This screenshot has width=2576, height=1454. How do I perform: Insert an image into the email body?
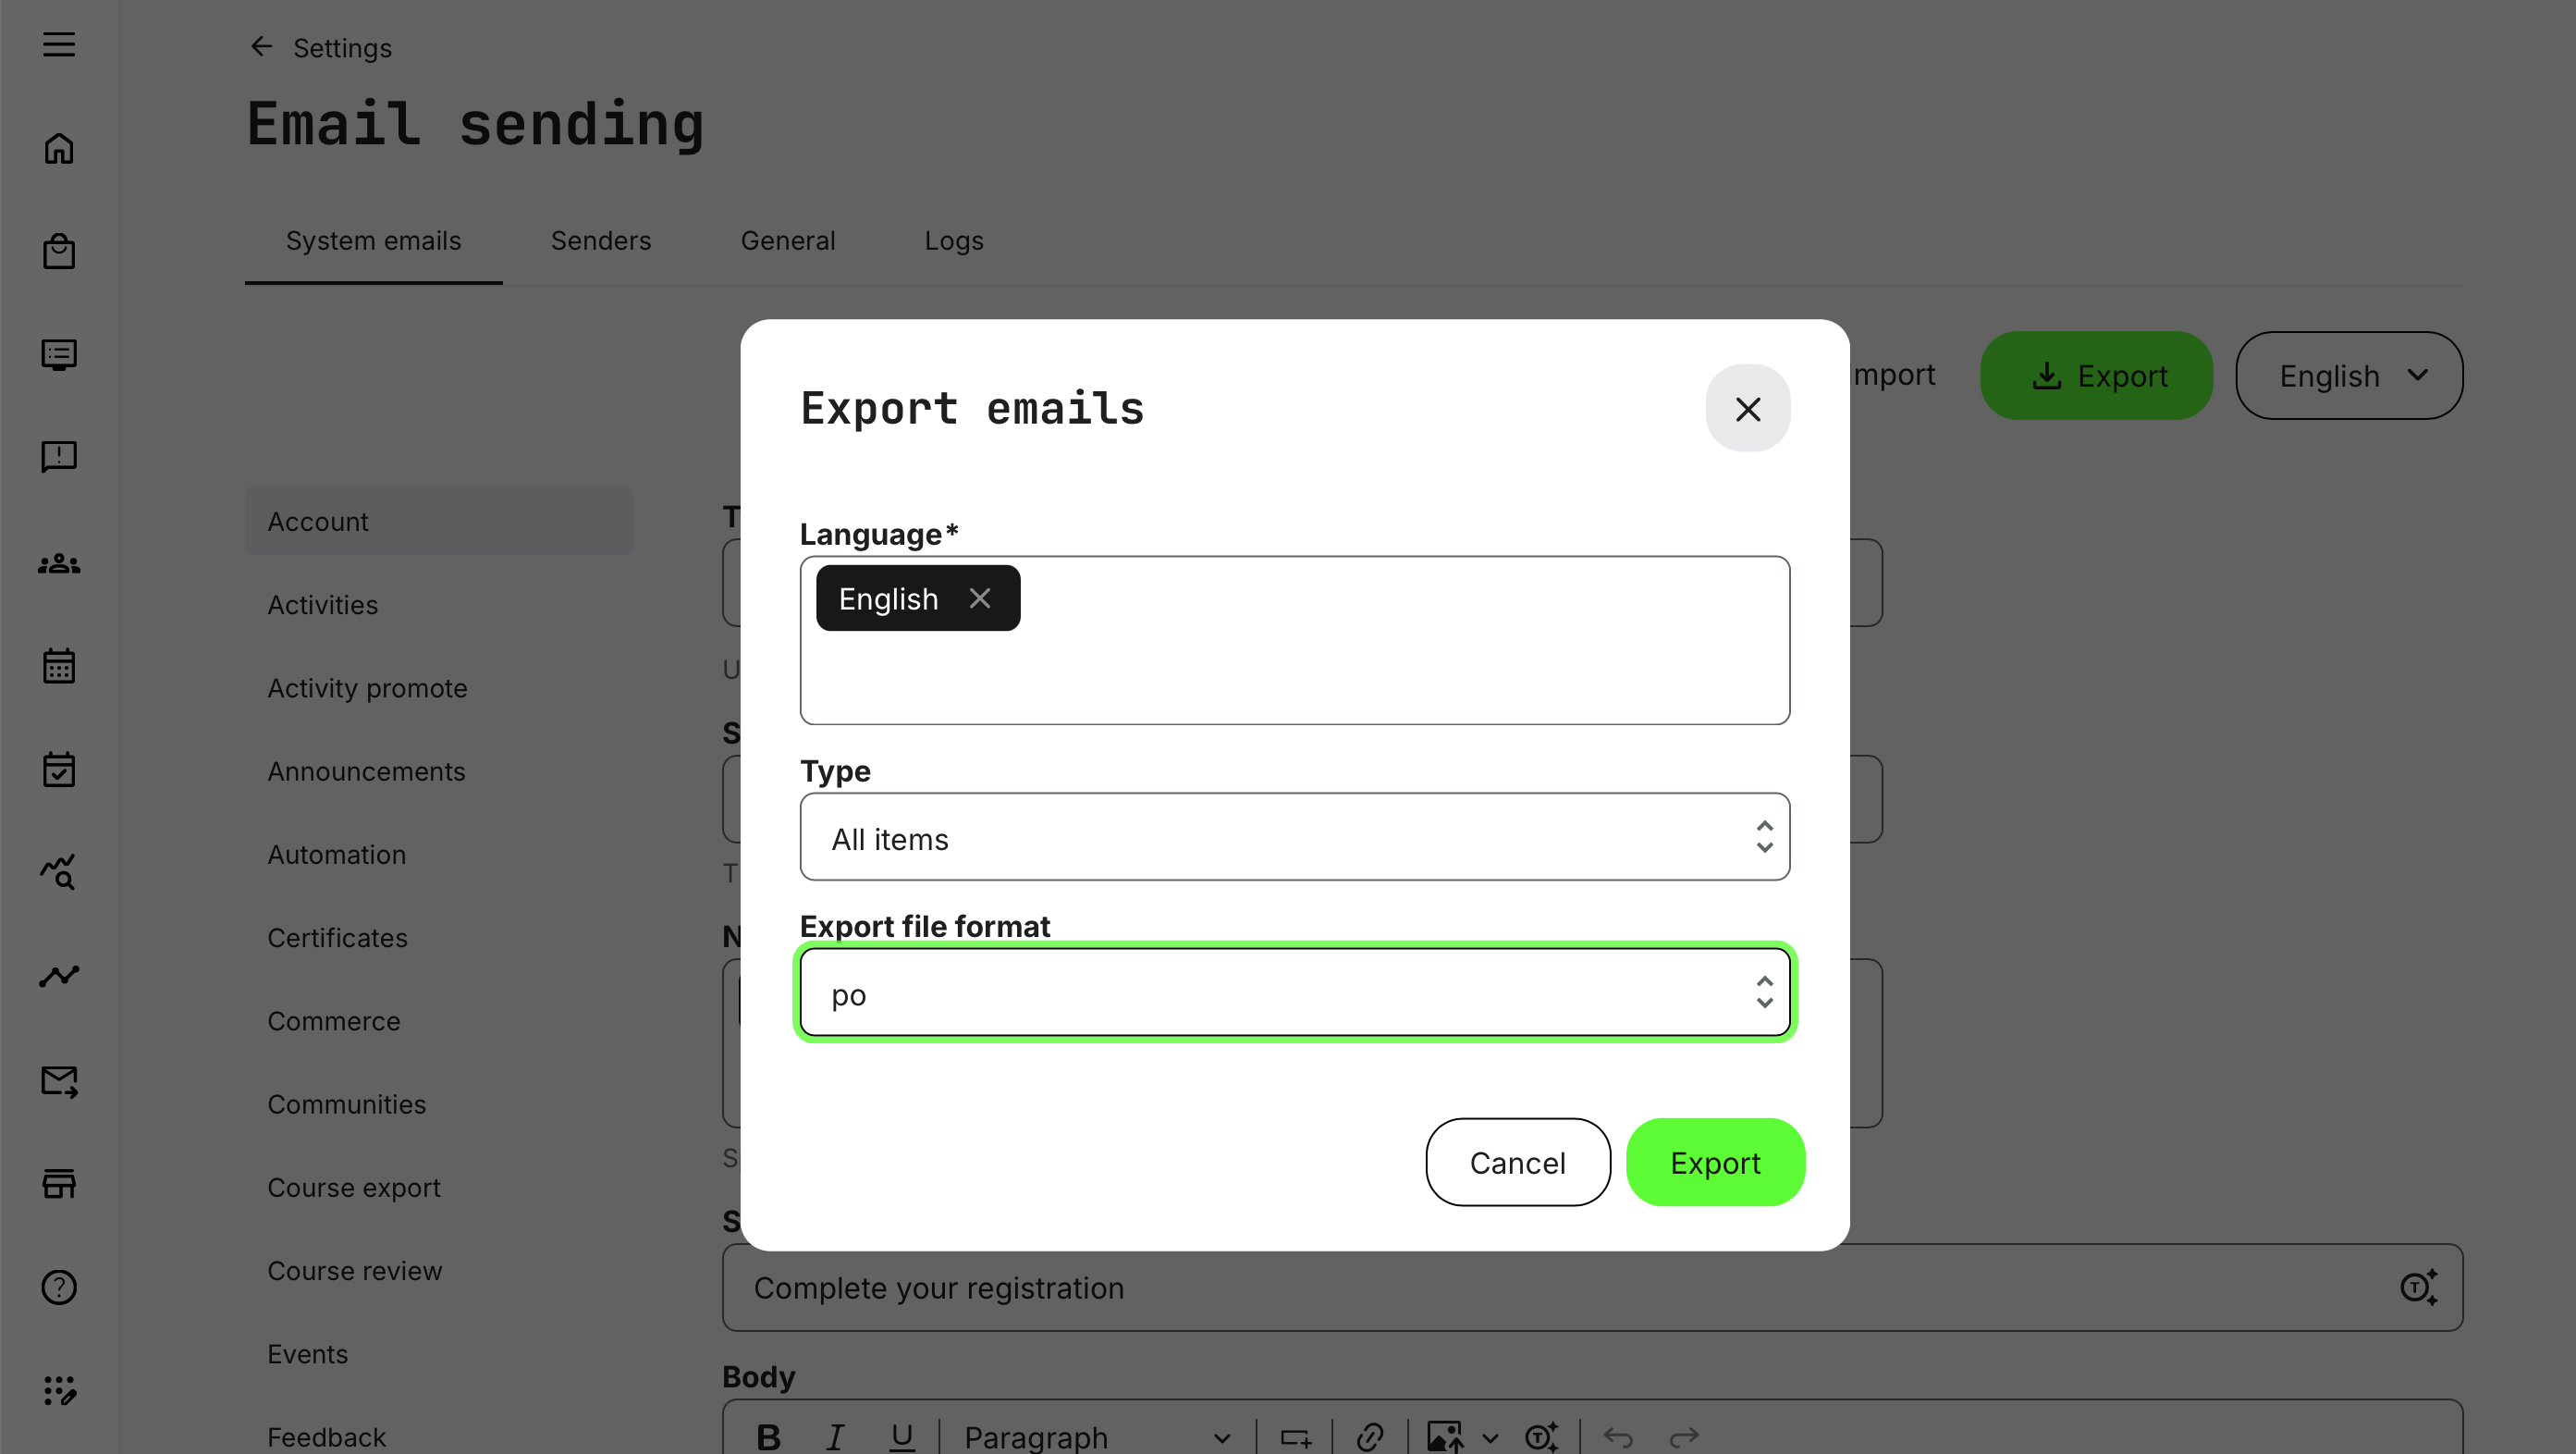tap(1444, 1437)
